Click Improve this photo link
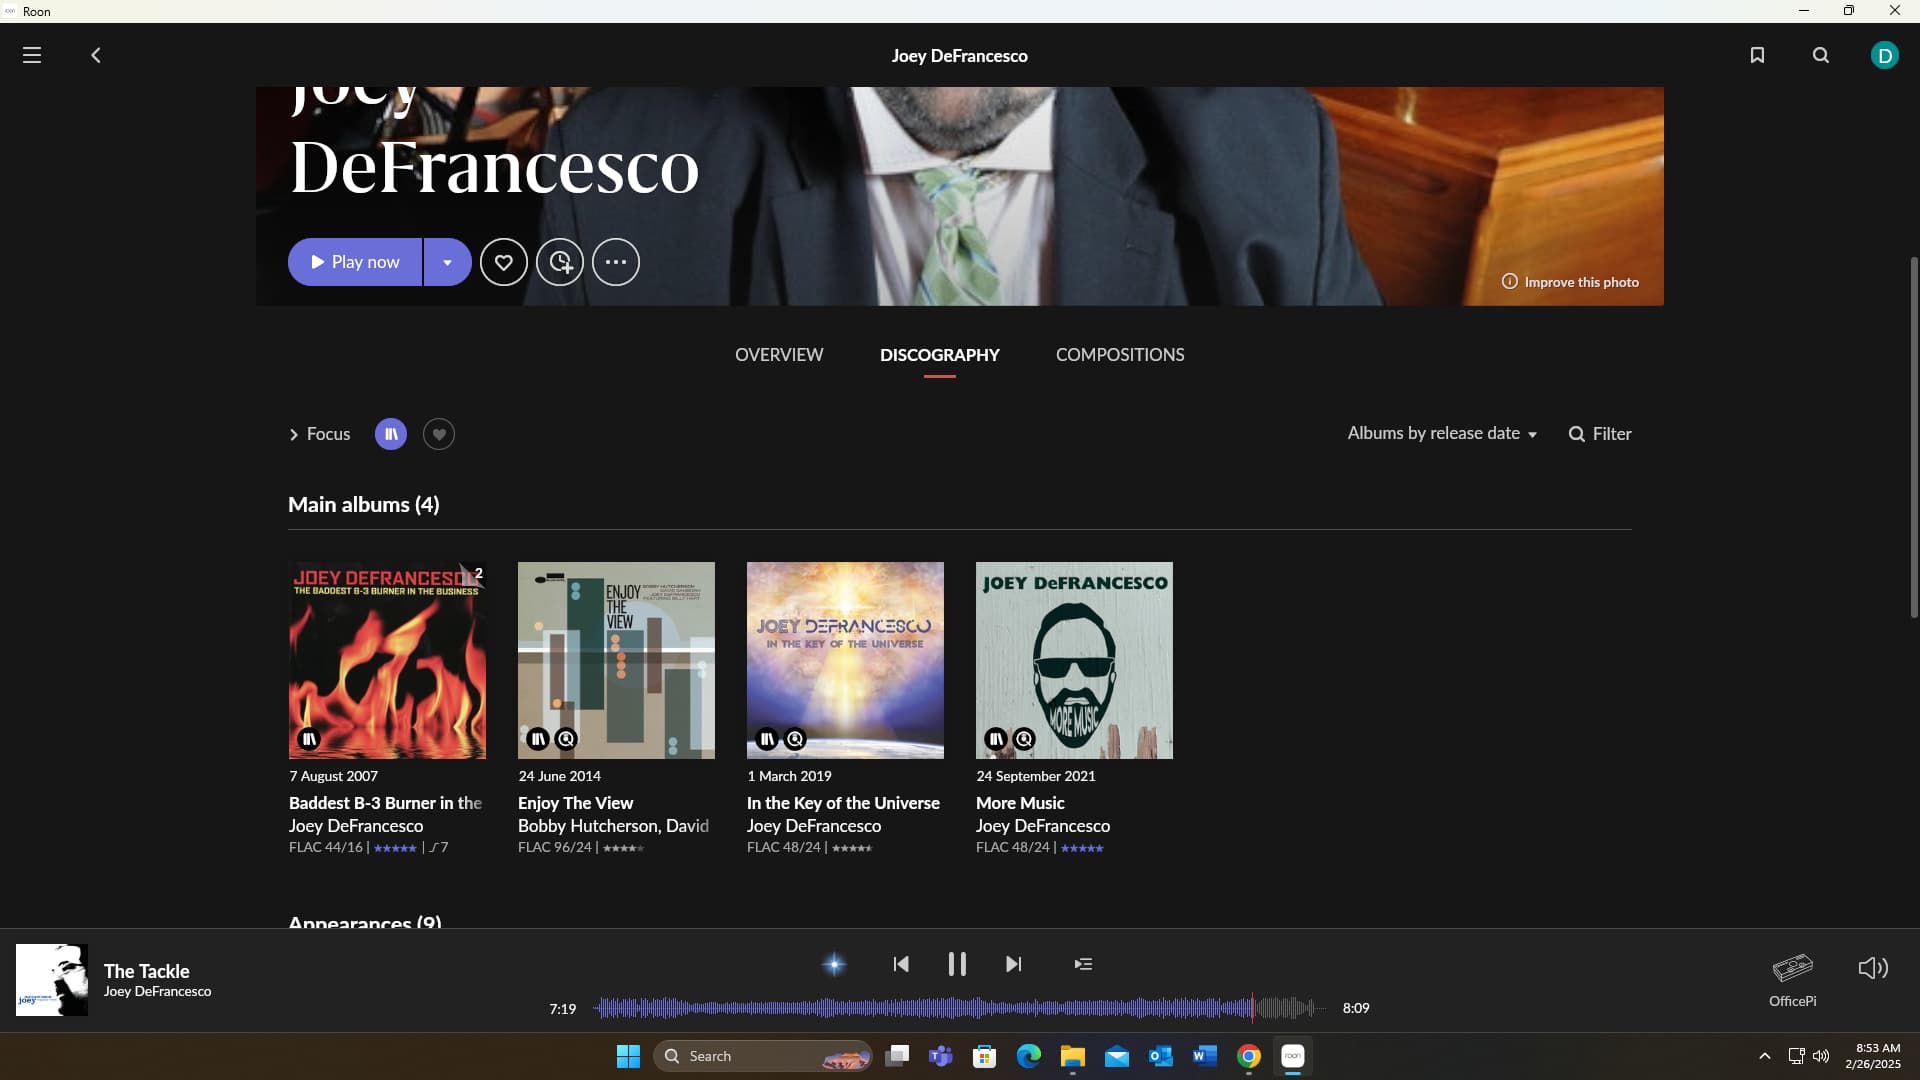This screenshot has height=1080, width=1920. tap(1570, 282)
